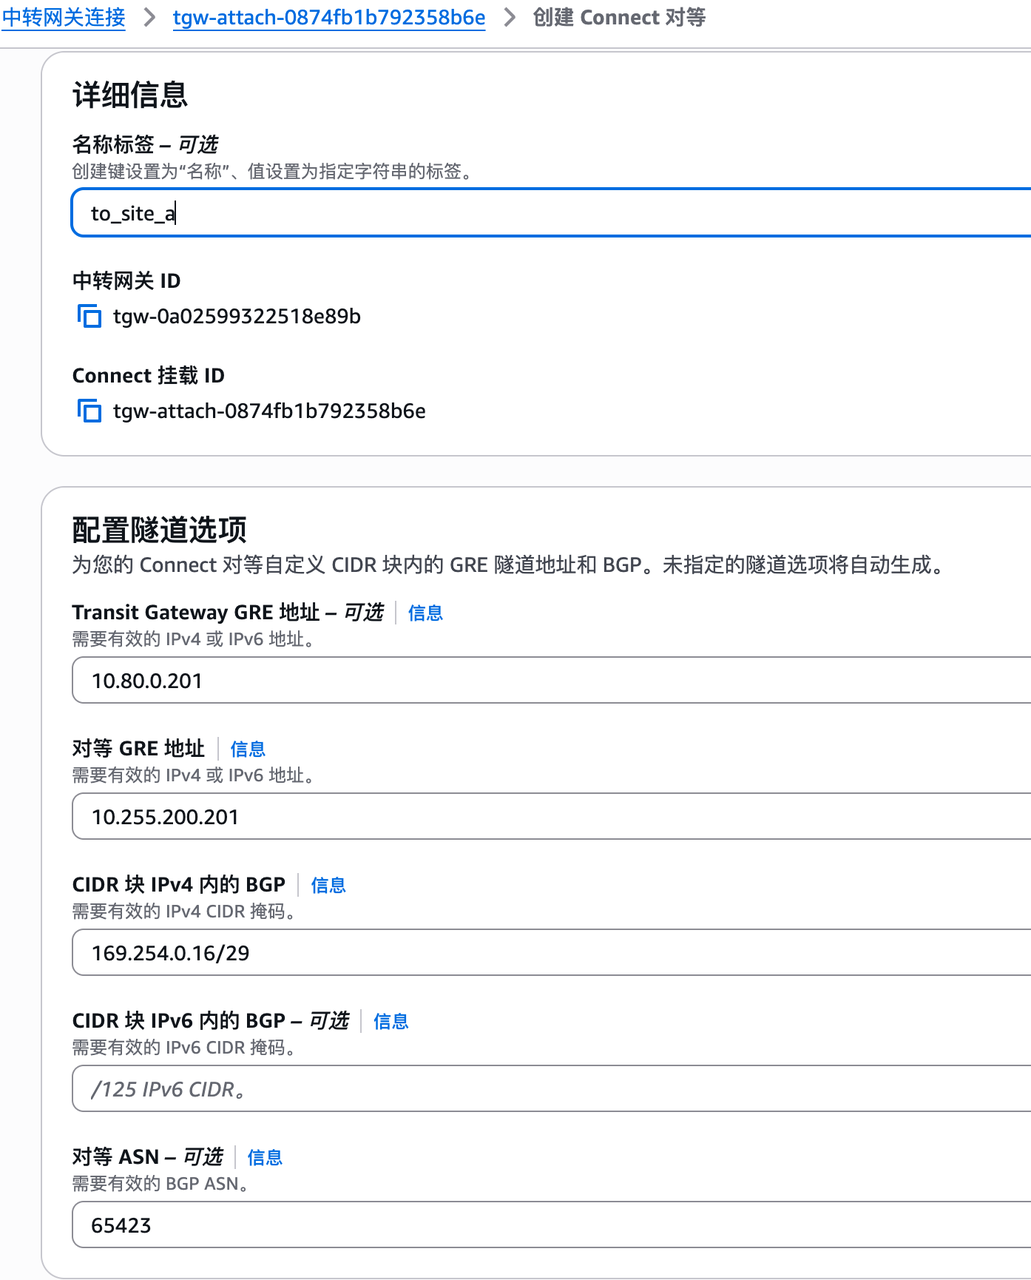Open 信息 for CIDR 块 IPv4 内的 BGP

point(328,885)
